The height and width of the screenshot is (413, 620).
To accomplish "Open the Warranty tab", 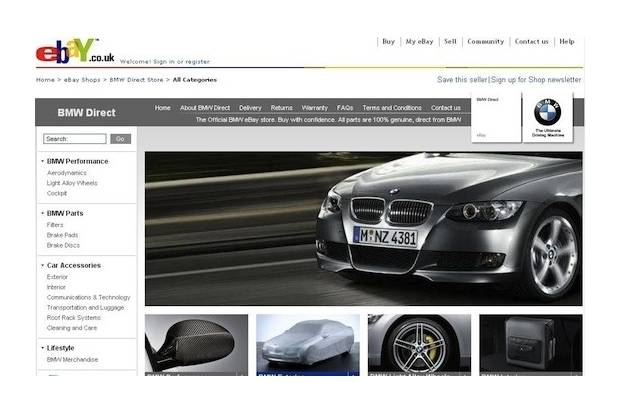I will tap(314, 108).
